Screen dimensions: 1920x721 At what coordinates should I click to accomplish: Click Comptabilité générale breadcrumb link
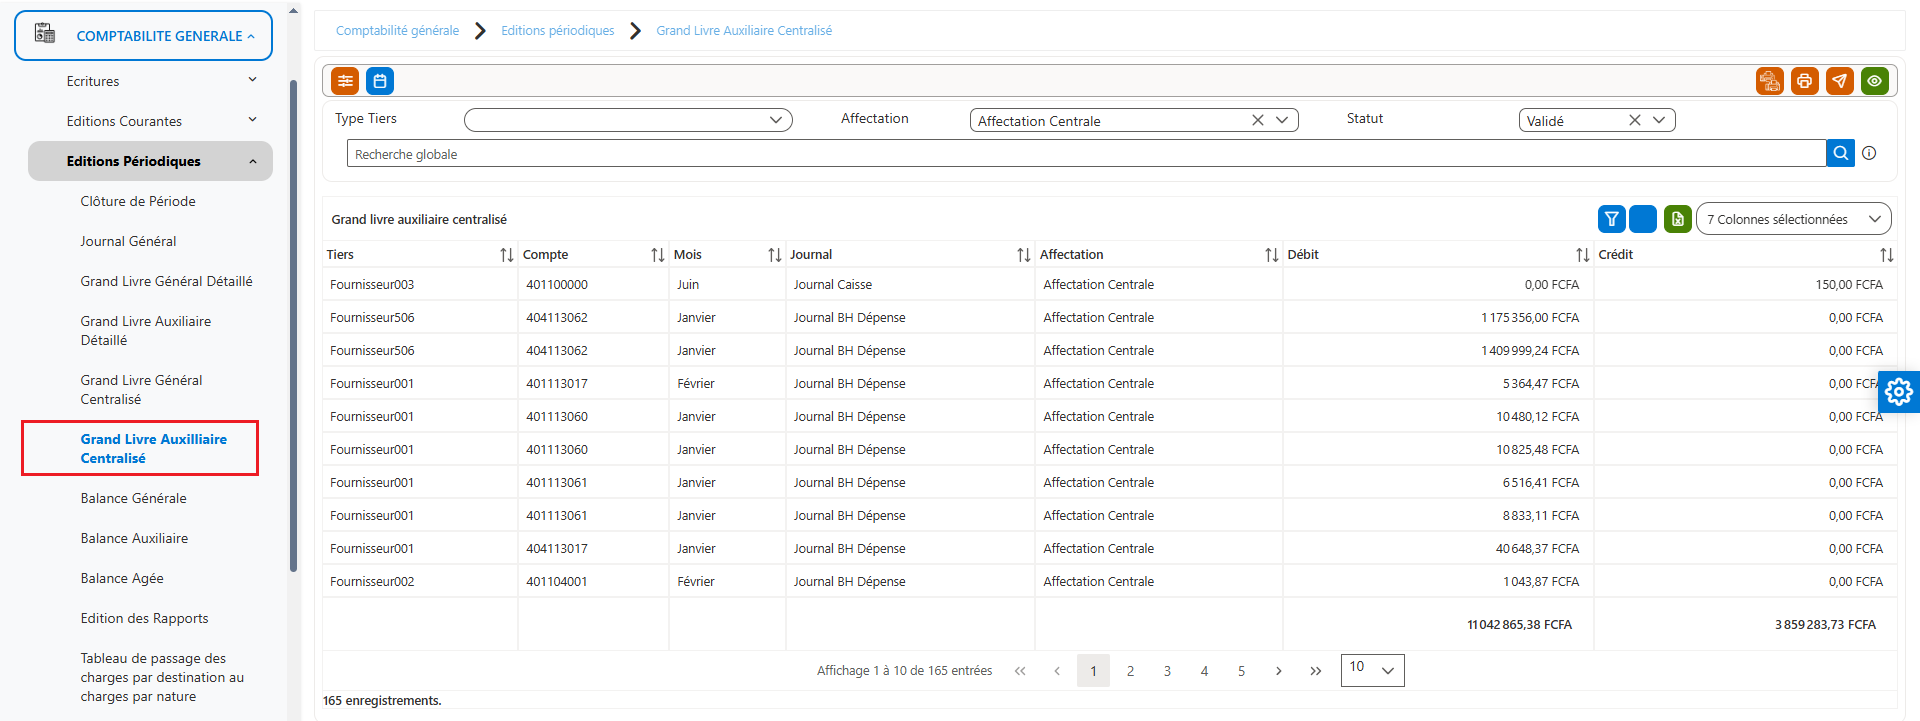tap(397, 31)
